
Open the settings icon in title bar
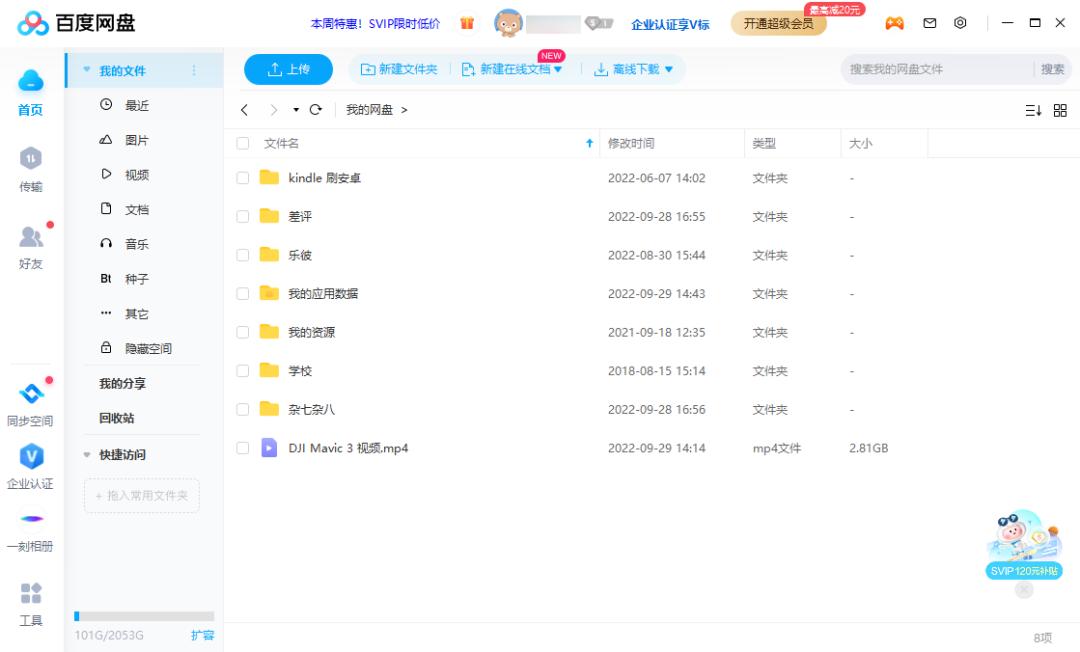click(x=960, y=23)
